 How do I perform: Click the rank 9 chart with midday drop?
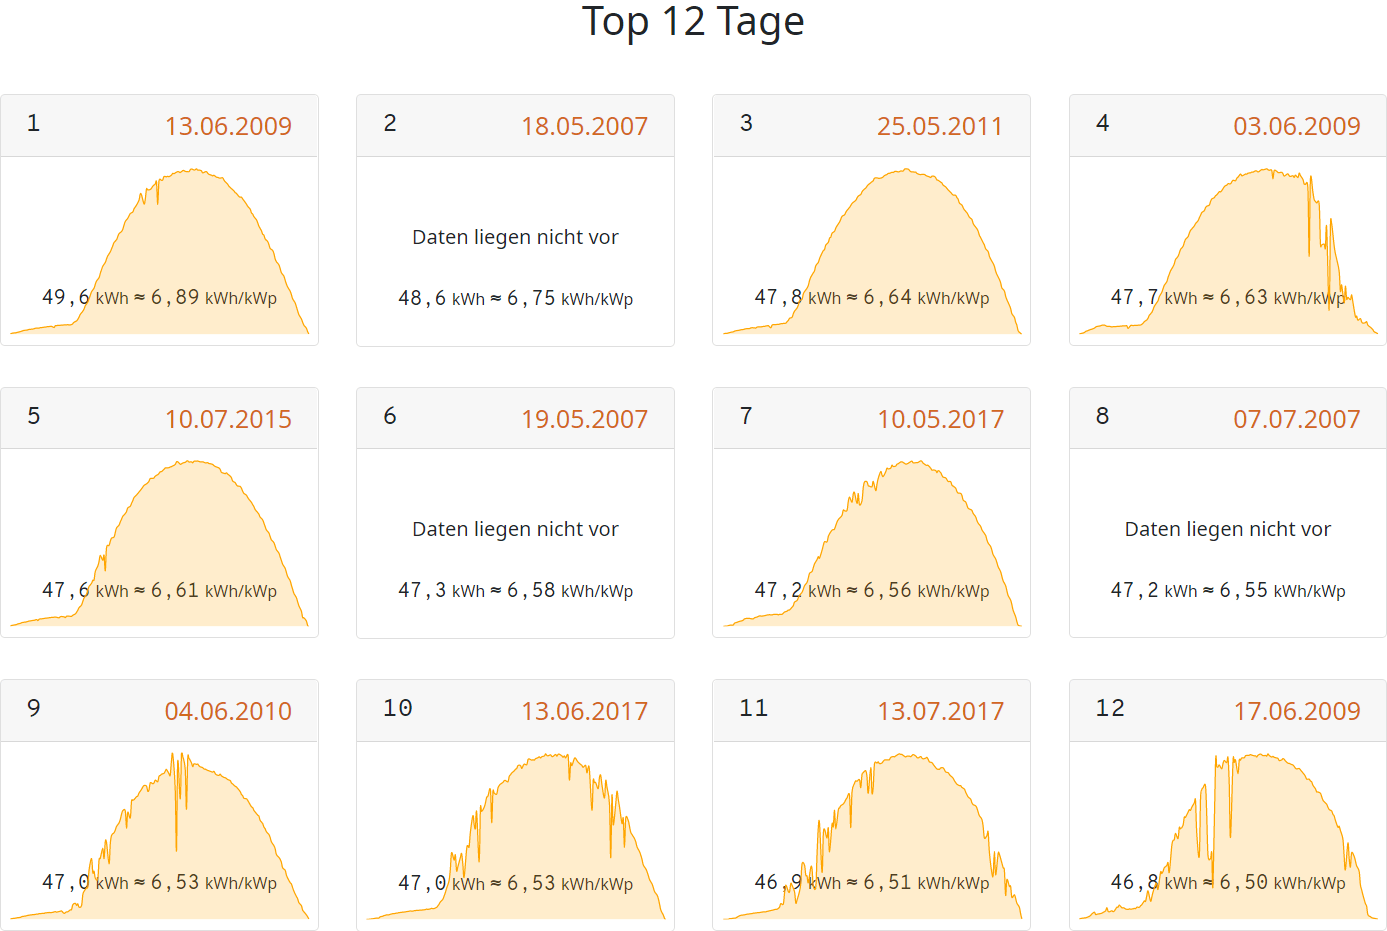[160, 836]
